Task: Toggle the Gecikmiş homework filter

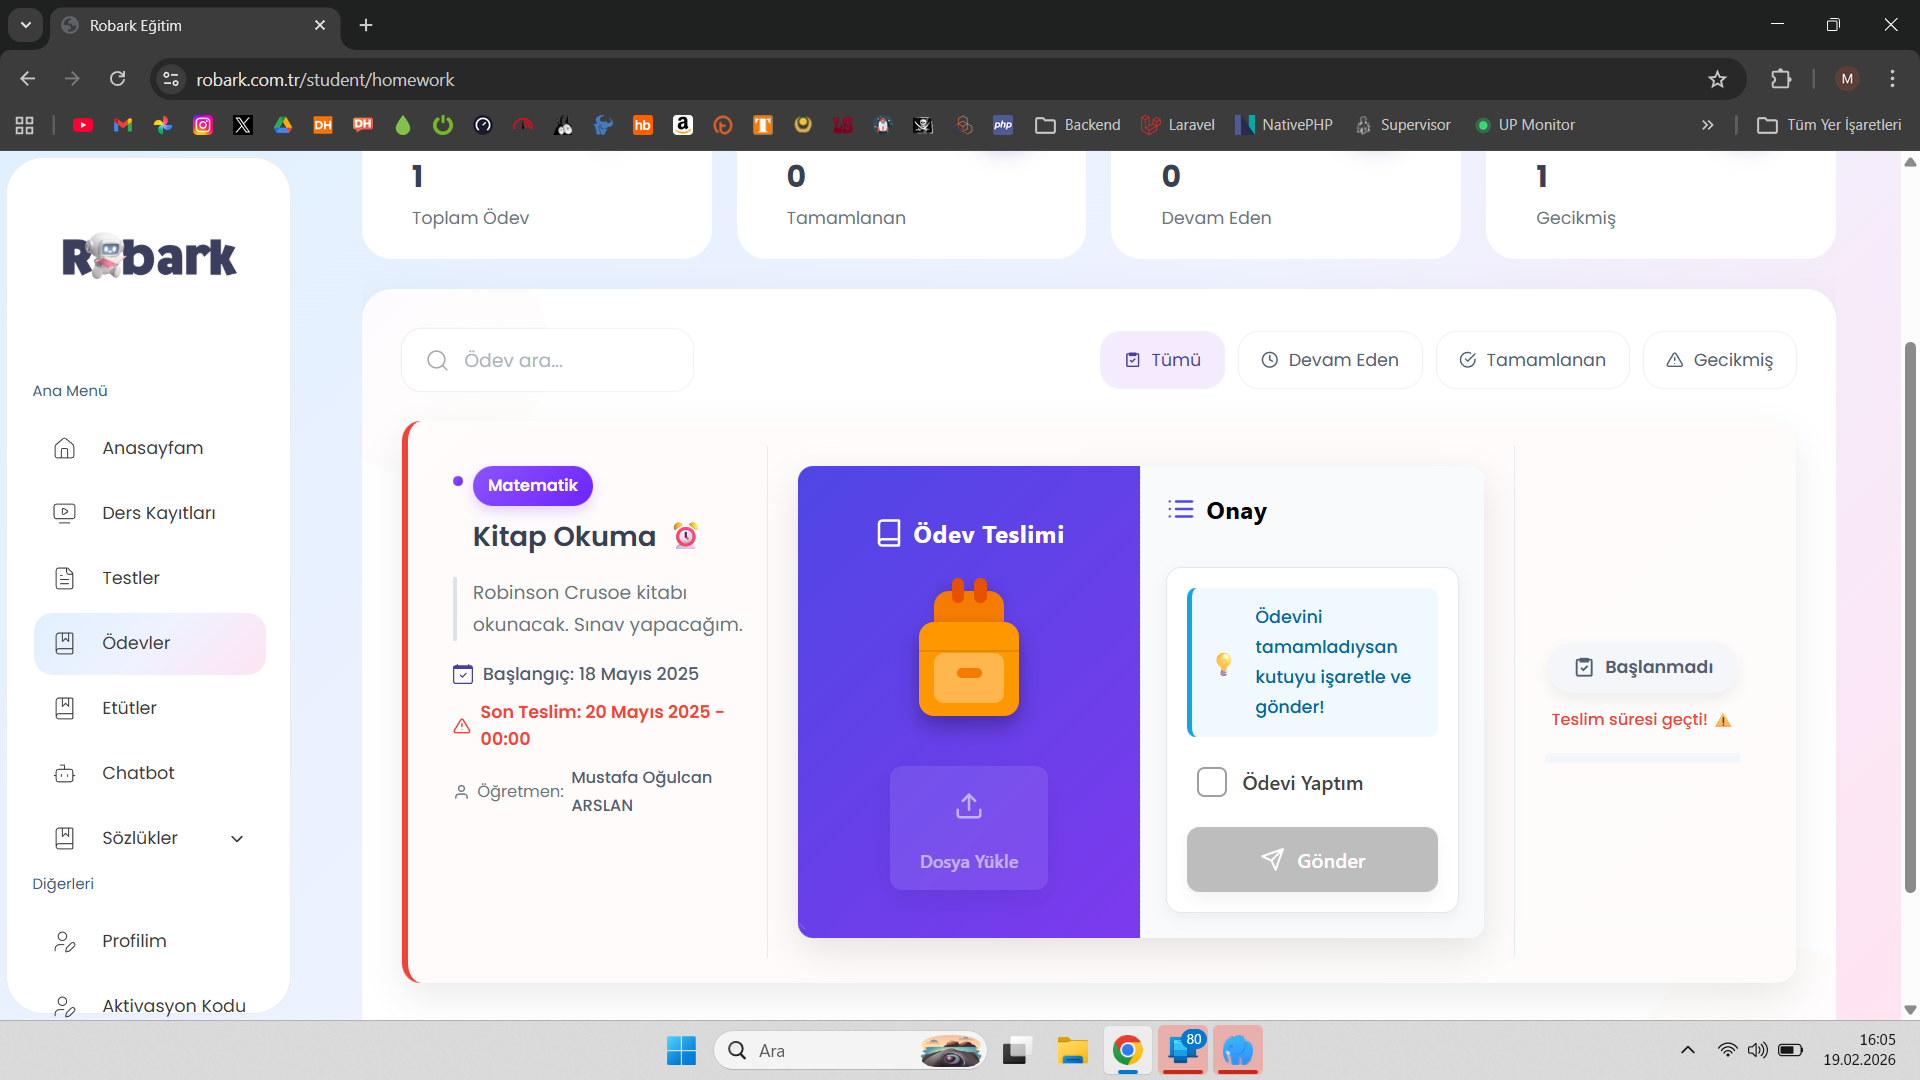Action: click(x=1719, y=360)
